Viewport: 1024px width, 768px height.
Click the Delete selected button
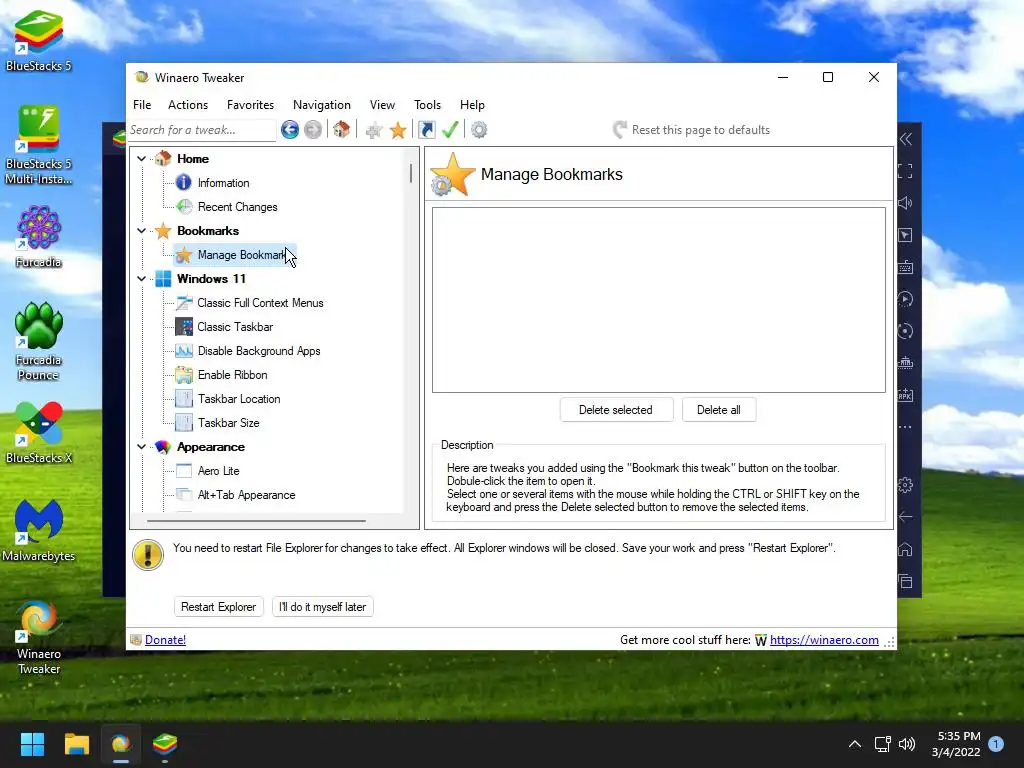(x=616, y=409)
